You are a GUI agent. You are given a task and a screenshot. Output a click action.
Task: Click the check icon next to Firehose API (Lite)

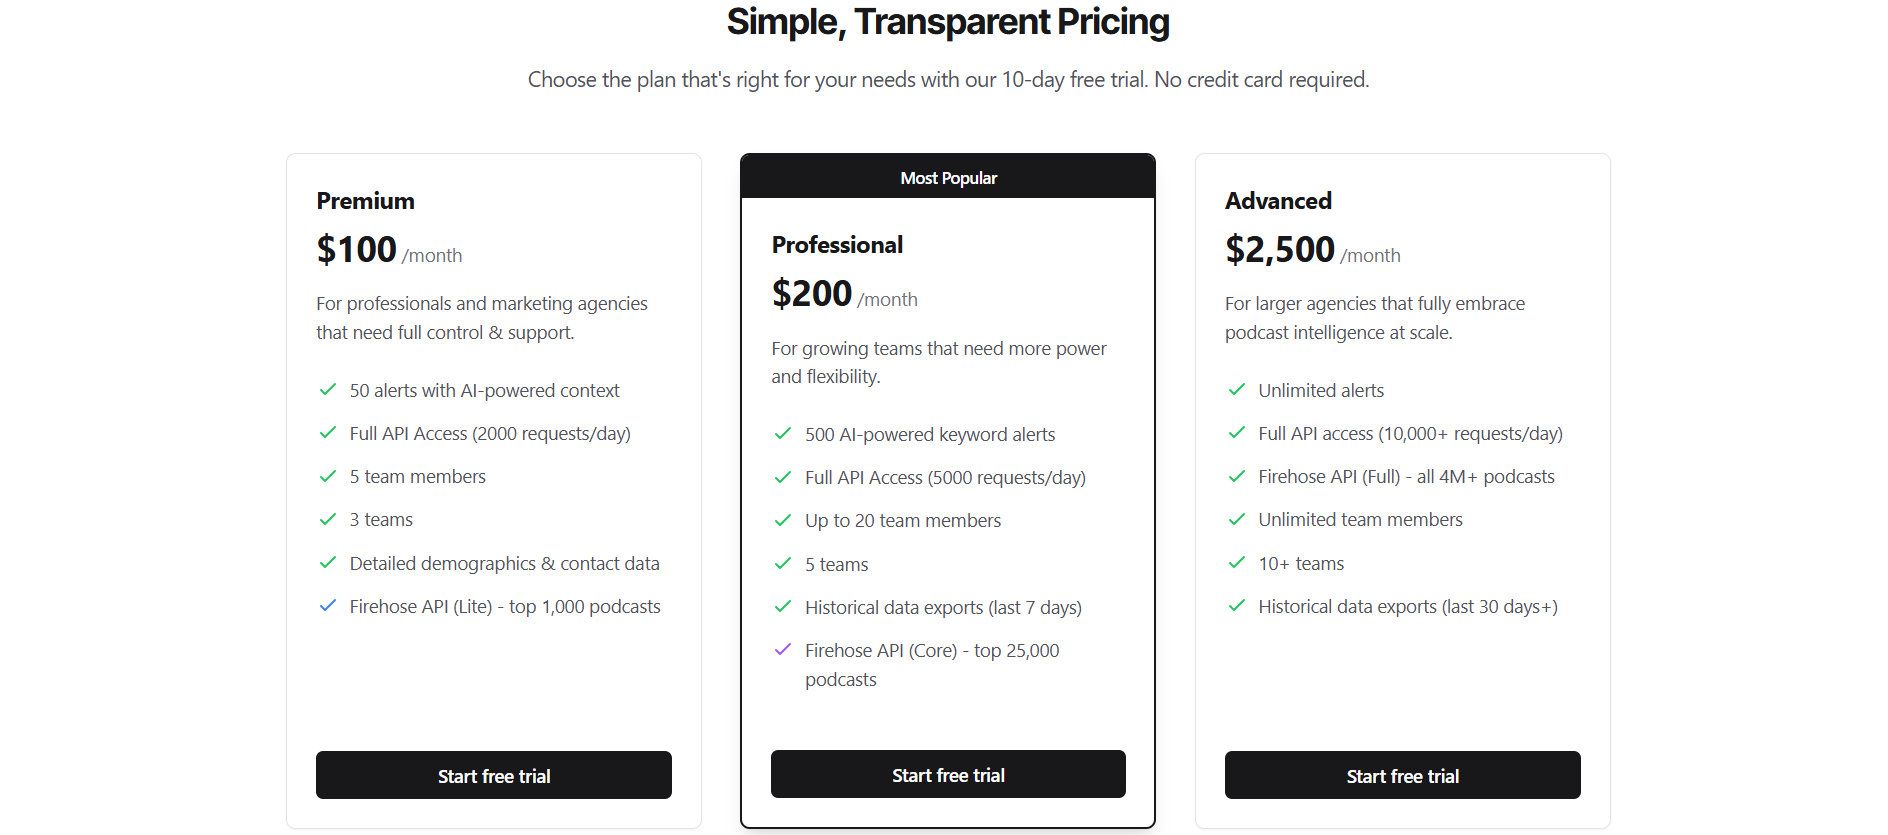coord(328,606)
